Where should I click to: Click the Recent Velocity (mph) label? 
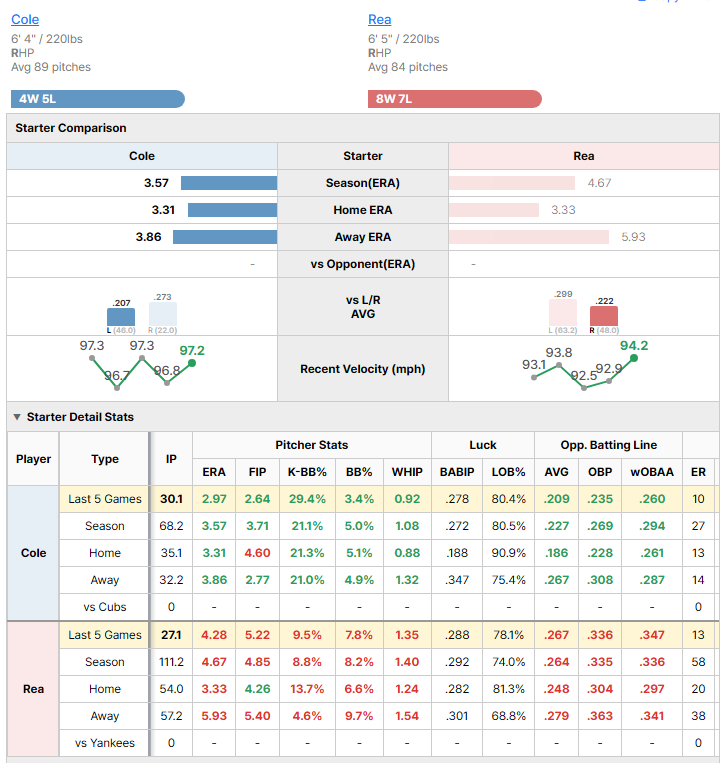click(x=363, y=369)
